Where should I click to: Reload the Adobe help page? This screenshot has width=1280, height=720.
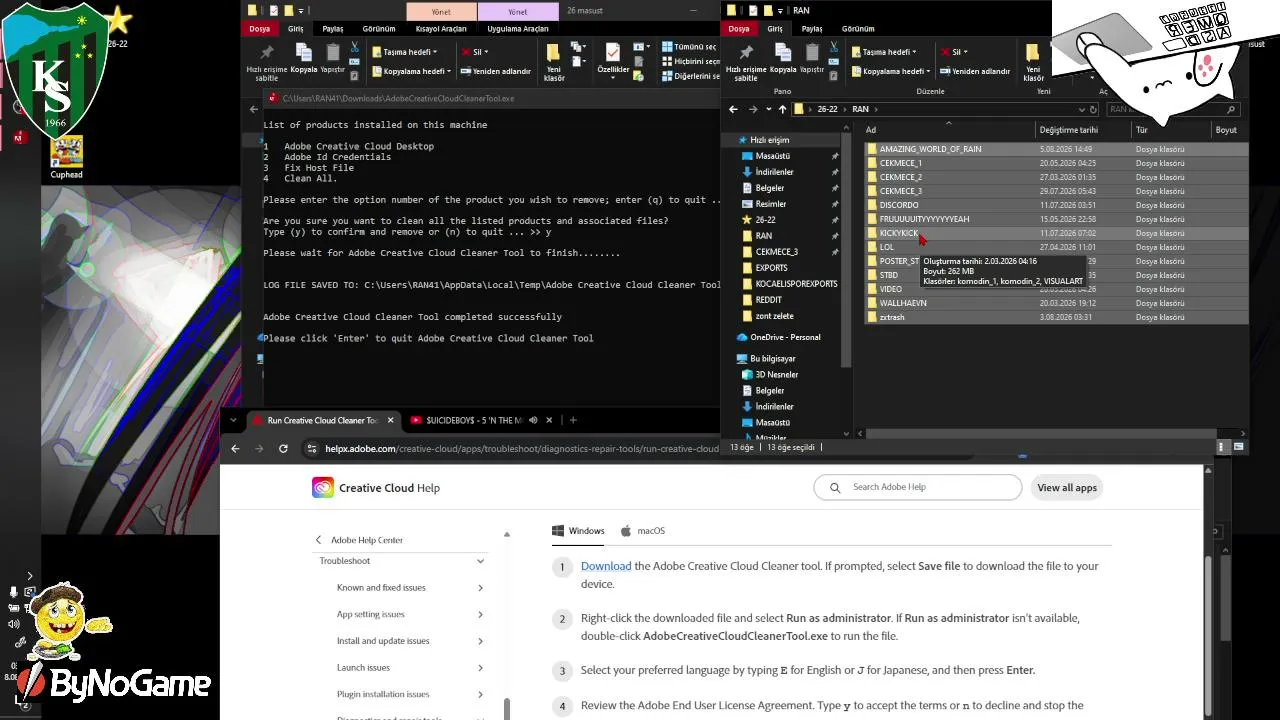click(x=283, y=448)
